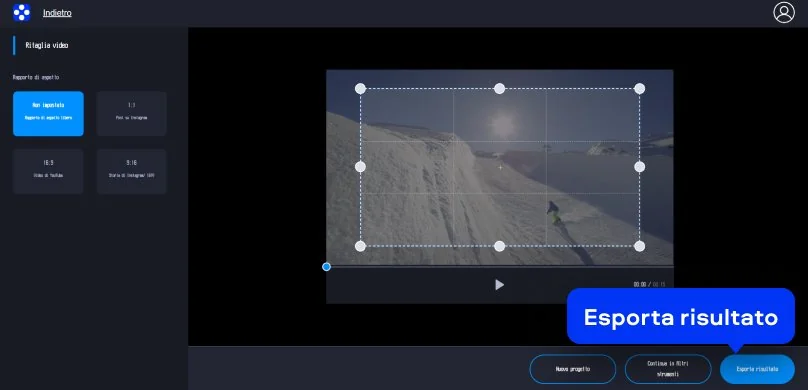Select the Ritaglia video tab
Viewport: 808px width, 390px height.
(47, 45)
